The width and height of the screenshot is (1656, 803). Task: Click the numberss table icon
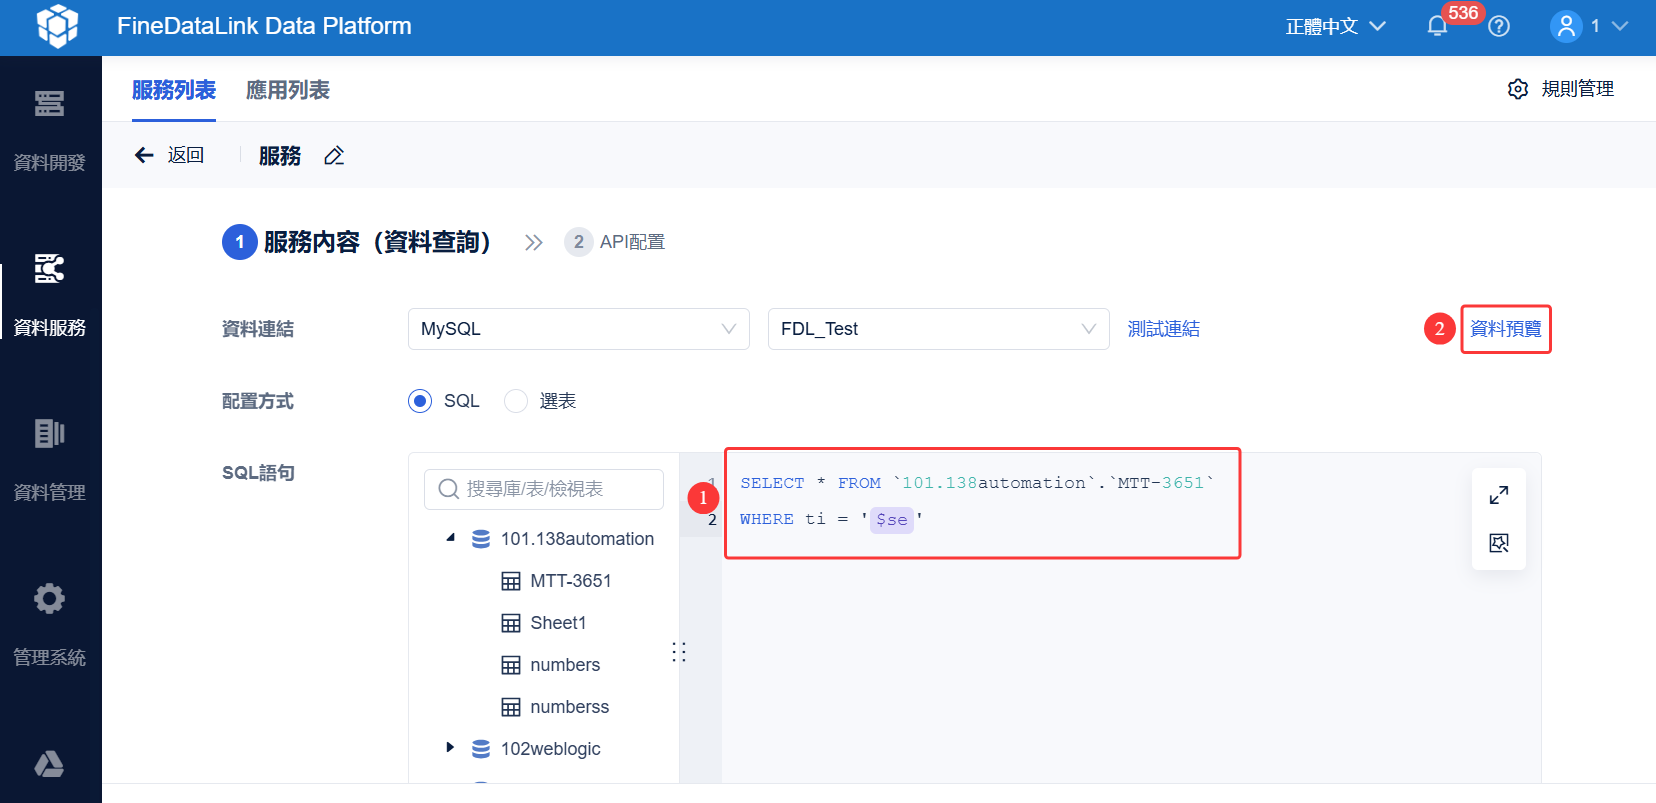[511, 707]
